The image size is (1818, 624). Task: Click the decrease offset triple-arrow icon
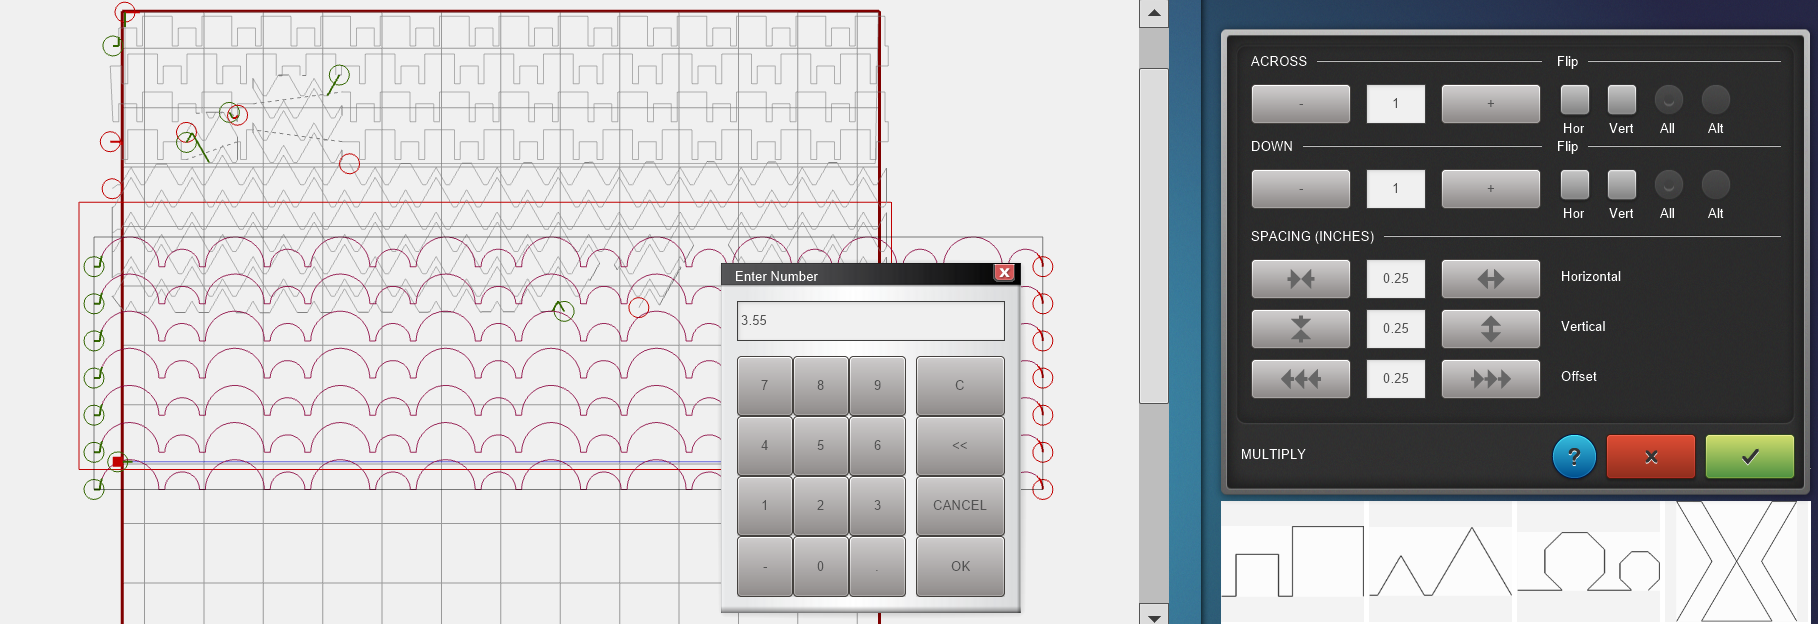[x=1300, y=379]
